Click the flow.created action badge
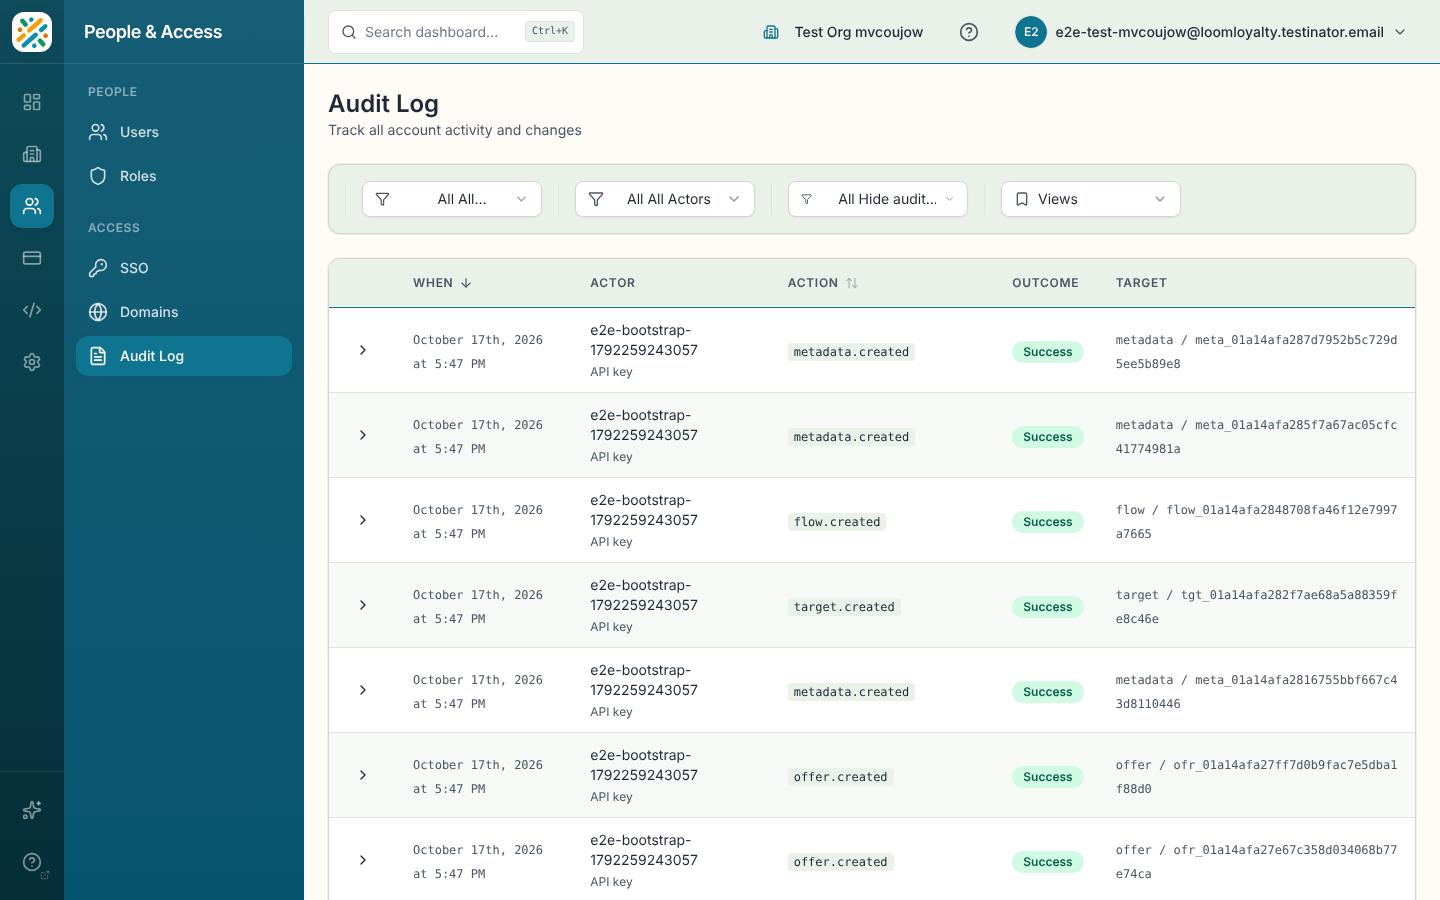1440x900 pixels. (837, 522)
